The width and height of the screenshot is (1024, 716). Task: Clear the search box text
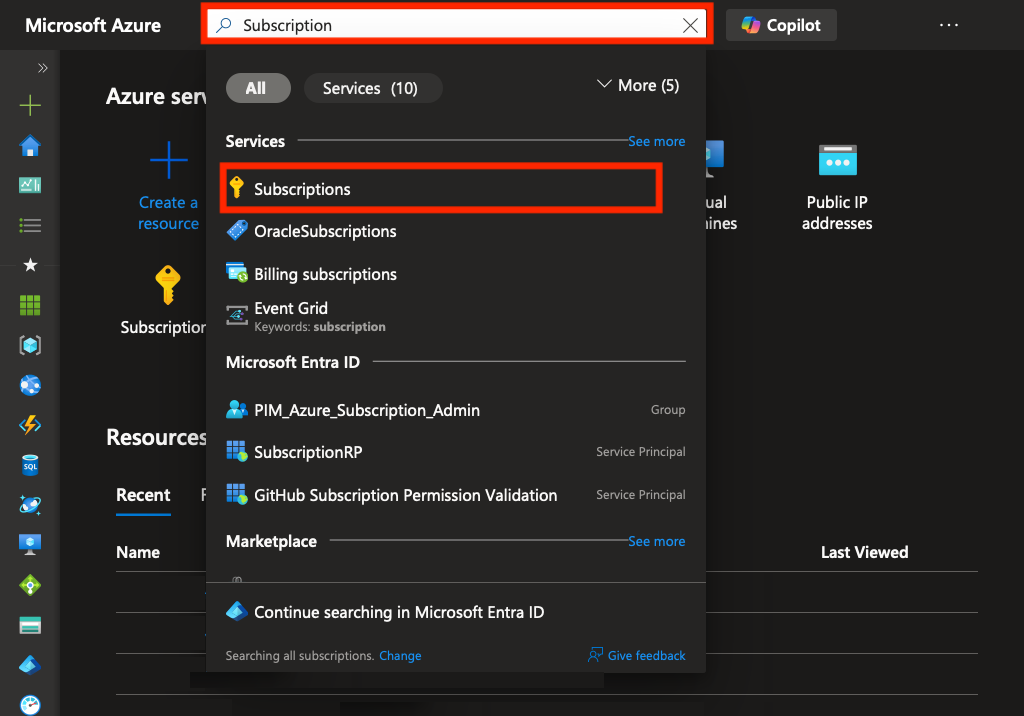point(690,26)
